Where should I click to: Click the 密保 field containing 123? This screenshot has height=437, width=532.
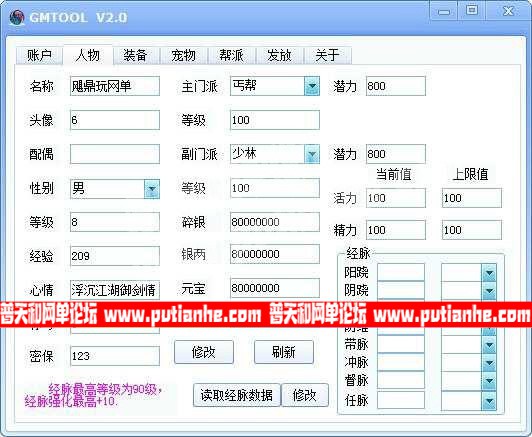click(x=115, y=356)
